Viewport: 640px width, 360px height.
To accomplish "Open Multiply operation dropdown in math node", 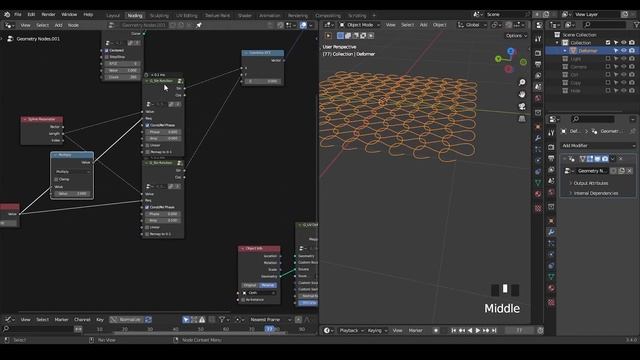I will (x=72, y=172).
